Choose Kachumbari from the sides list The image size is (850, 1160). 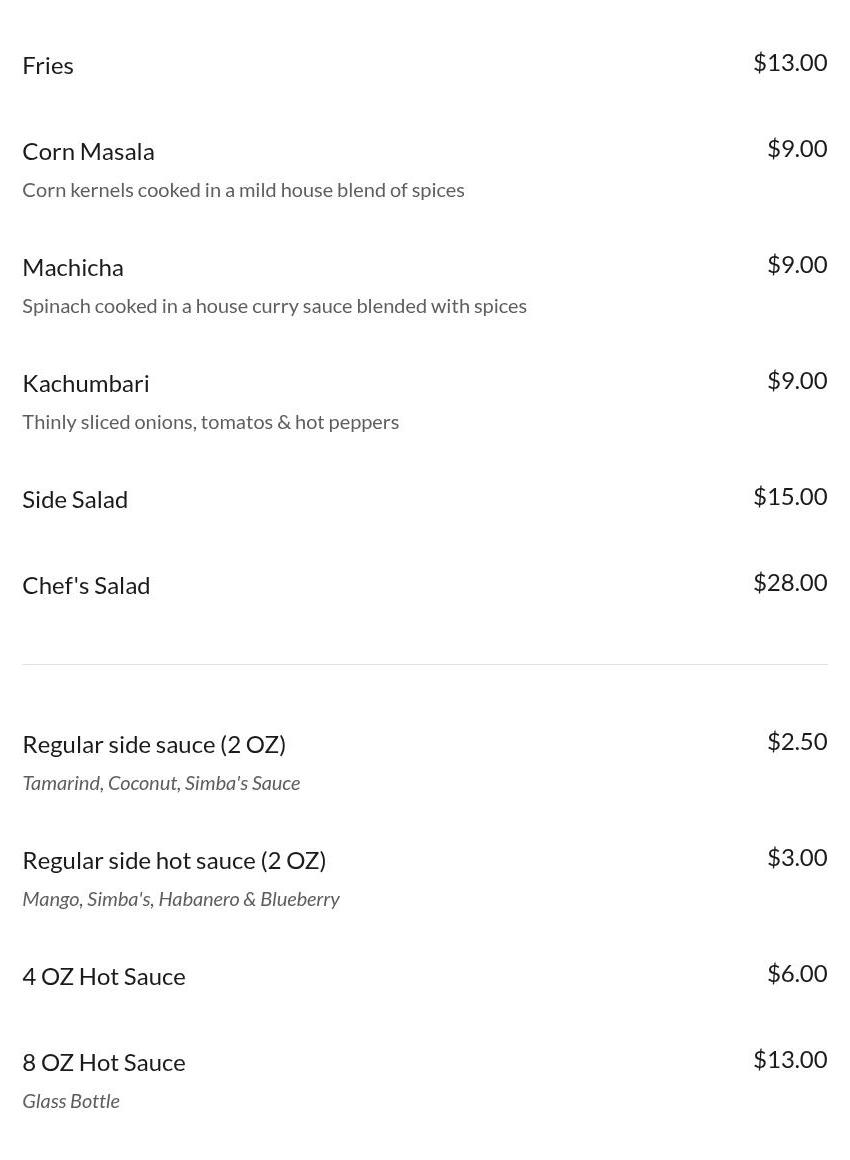coord(86,383)
